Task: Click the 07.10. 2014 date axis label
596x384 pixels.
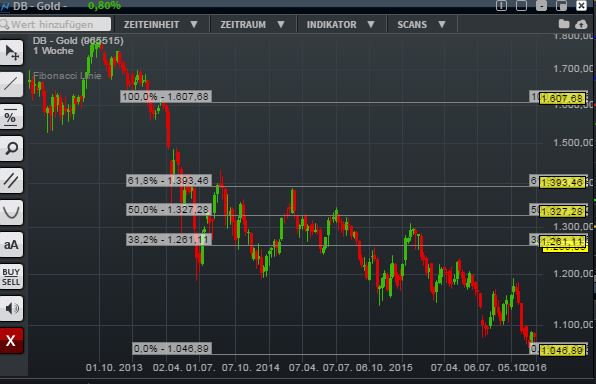Action: pyautogui.click(x=250, y=368)
